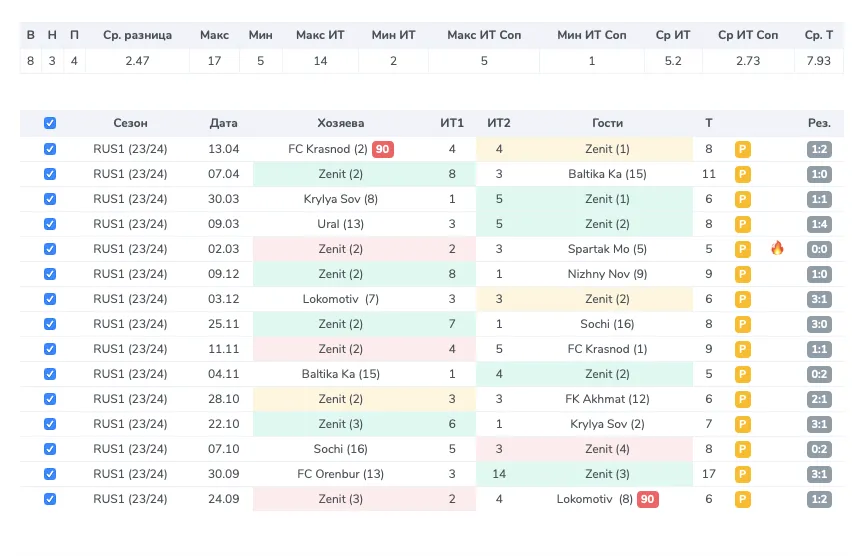Image resolution: width=858 pixels, height=556 pixels.
Task: Click the 2.47 average difference value
Action: pos(137,61)
